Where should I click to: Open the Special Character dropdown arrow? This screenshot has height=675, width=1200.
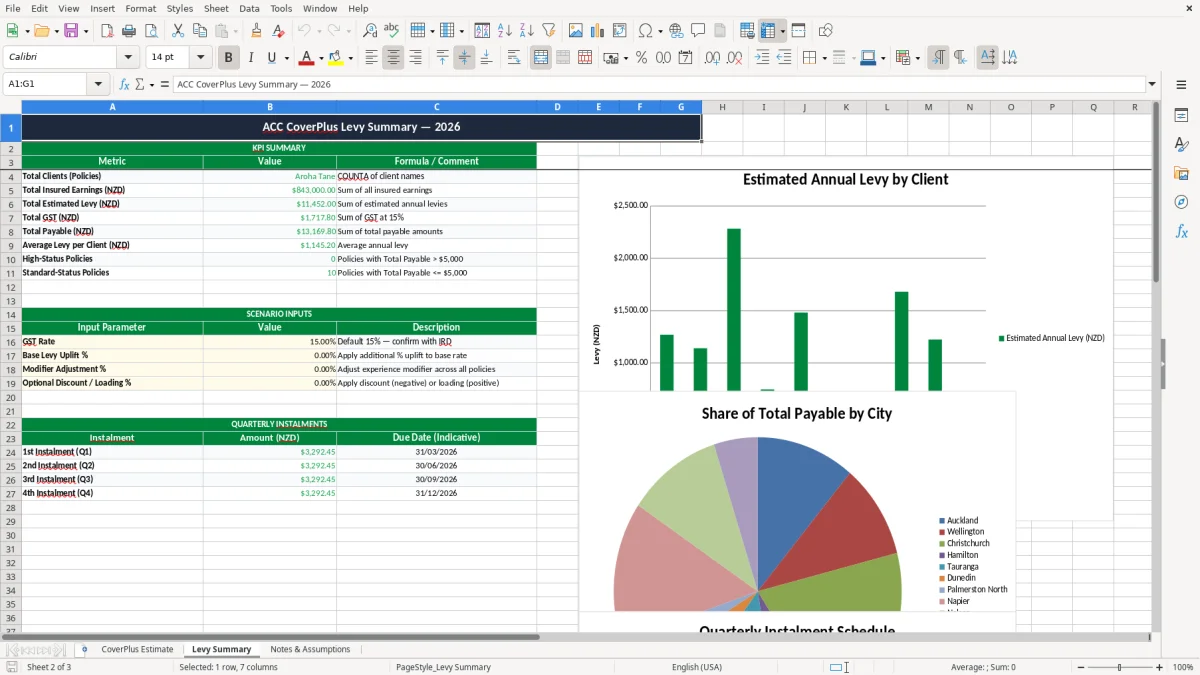(x=660, y=31)
